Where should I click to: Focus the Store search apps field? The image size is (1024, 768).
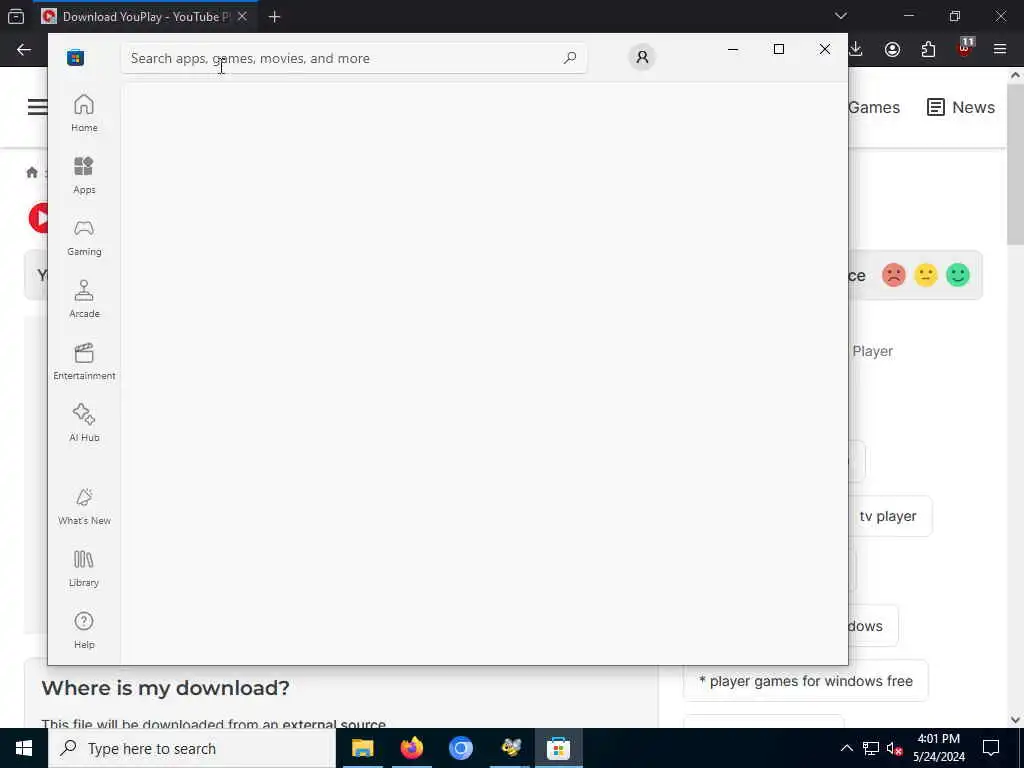click(x=353, y=58)
